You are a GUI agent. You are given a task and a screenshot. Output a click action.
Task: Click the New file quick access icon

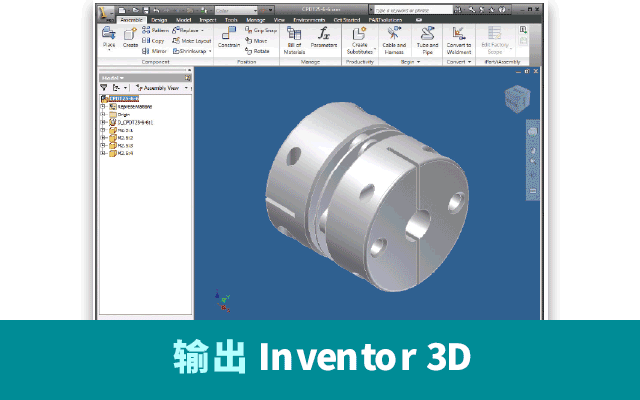coord(122,10)
